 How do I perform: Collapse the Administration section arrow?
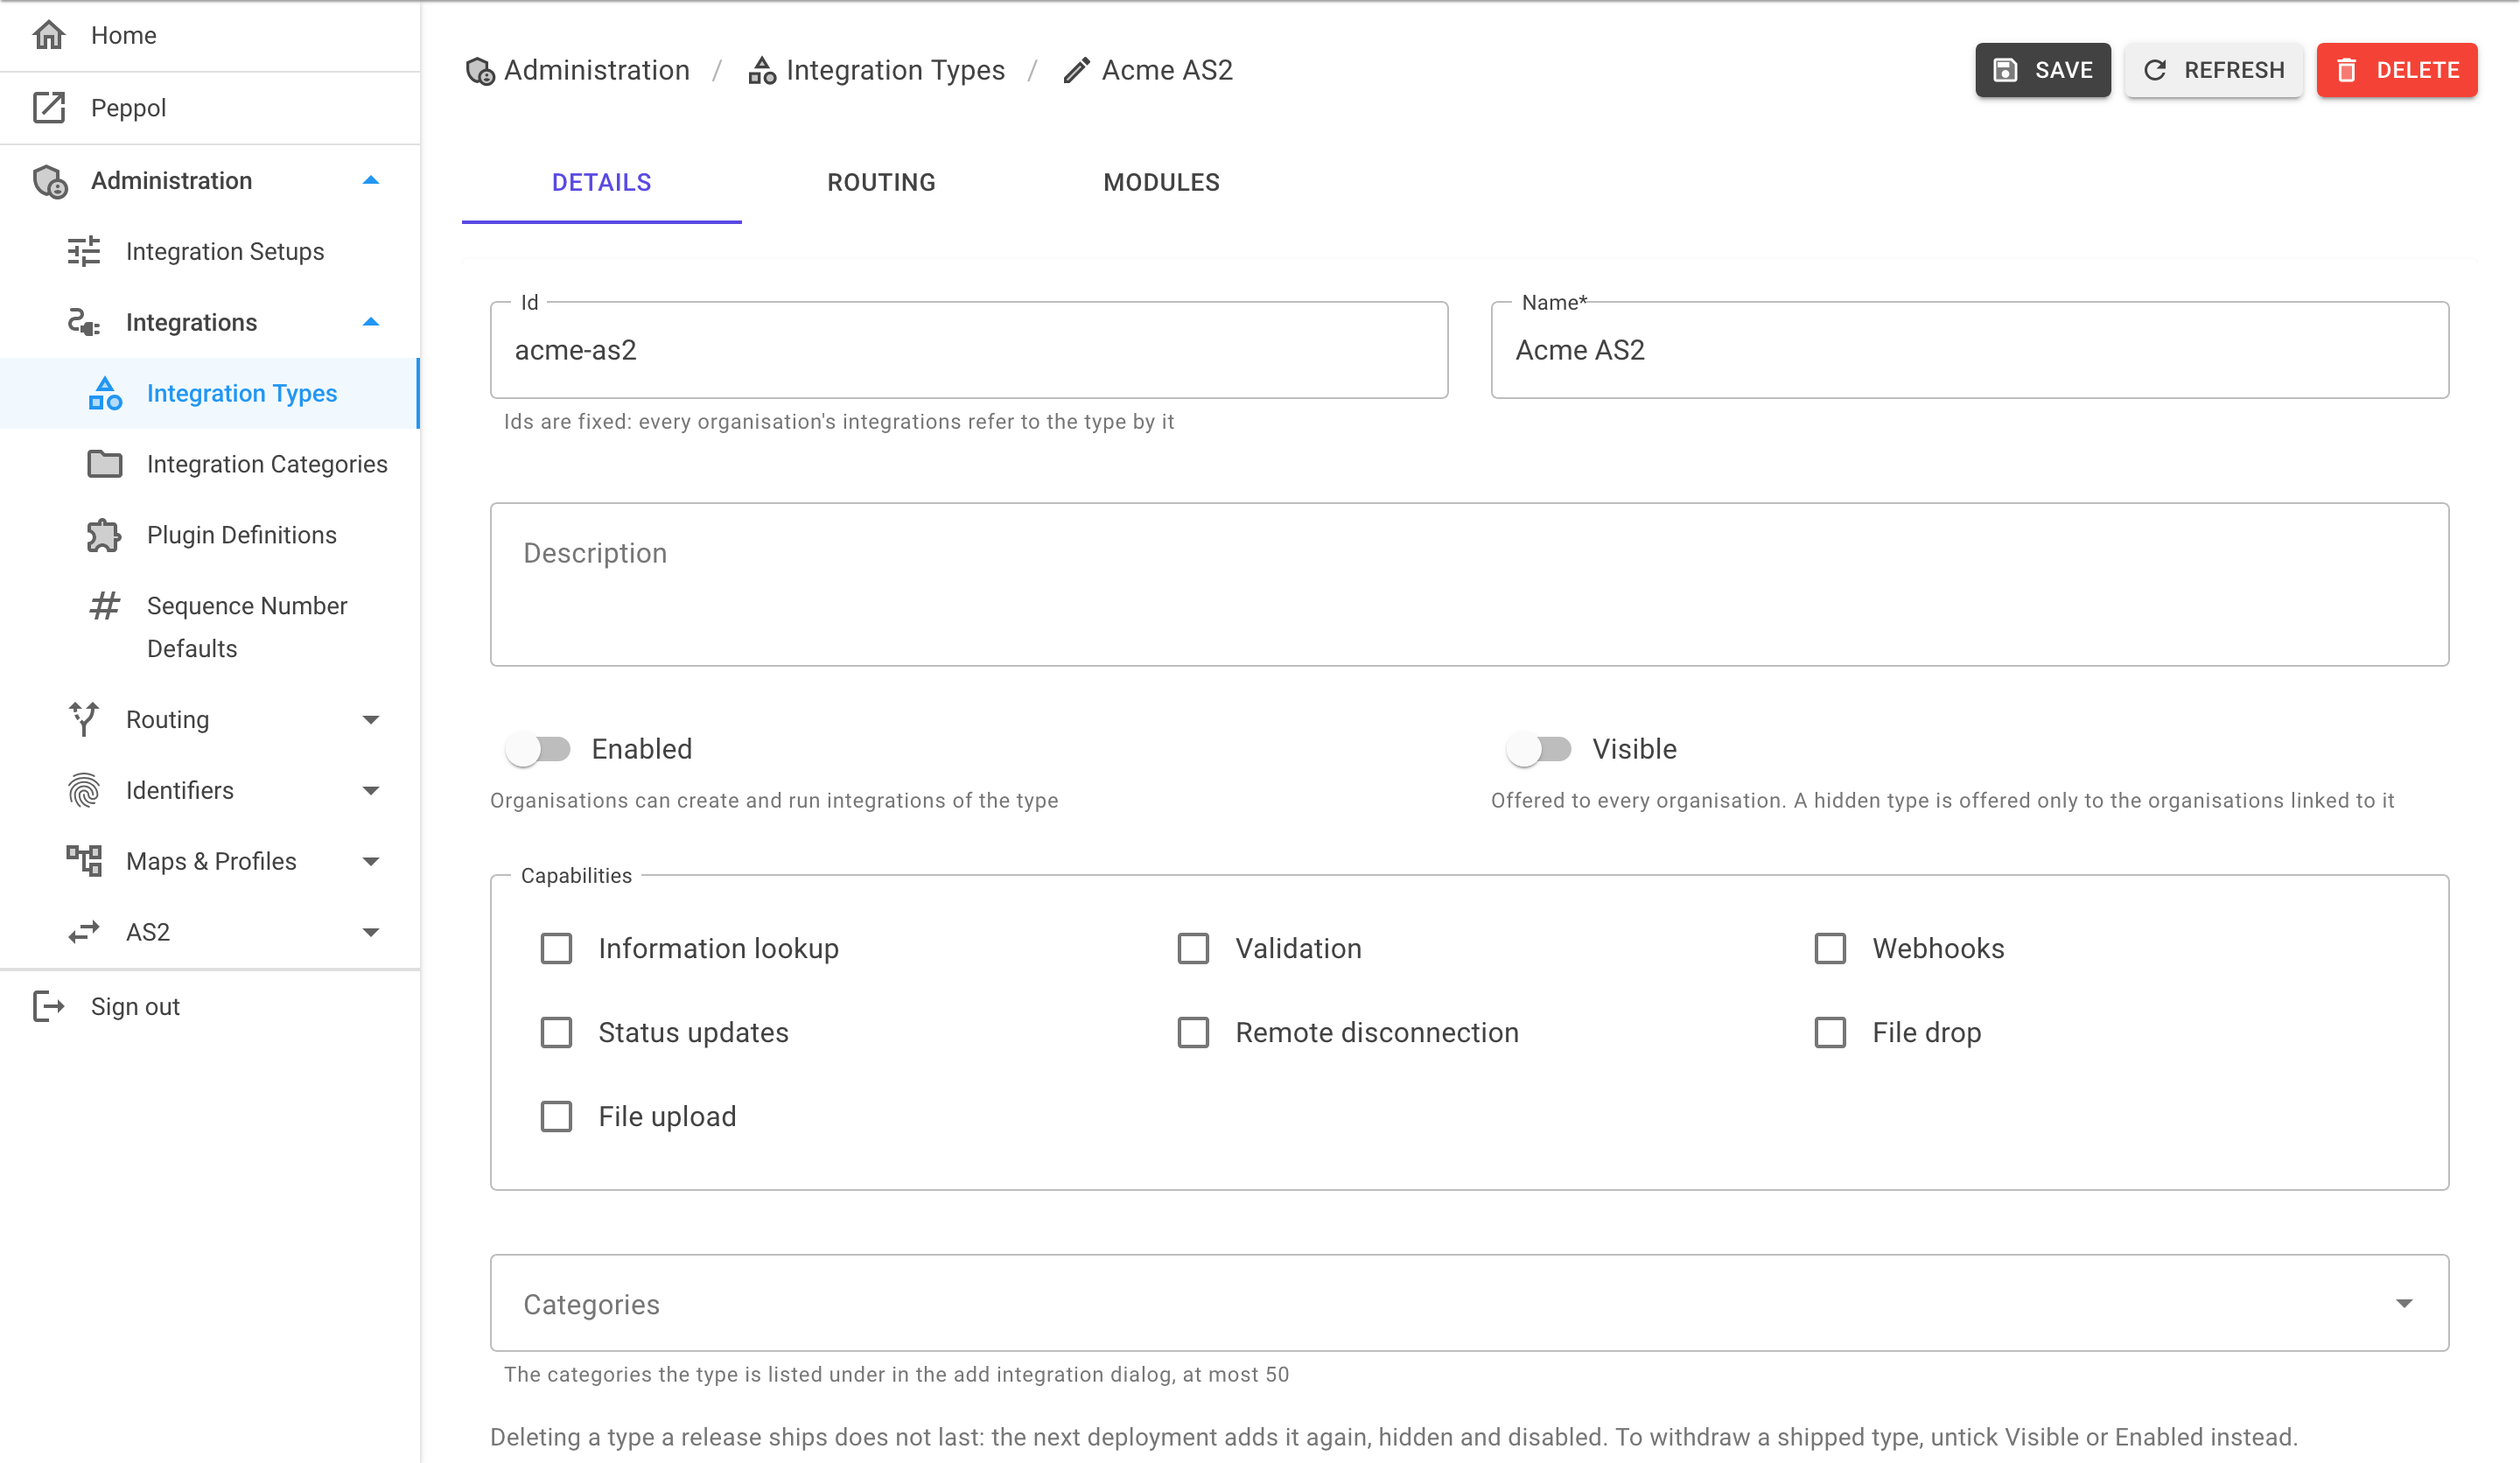tap(371, 181)
